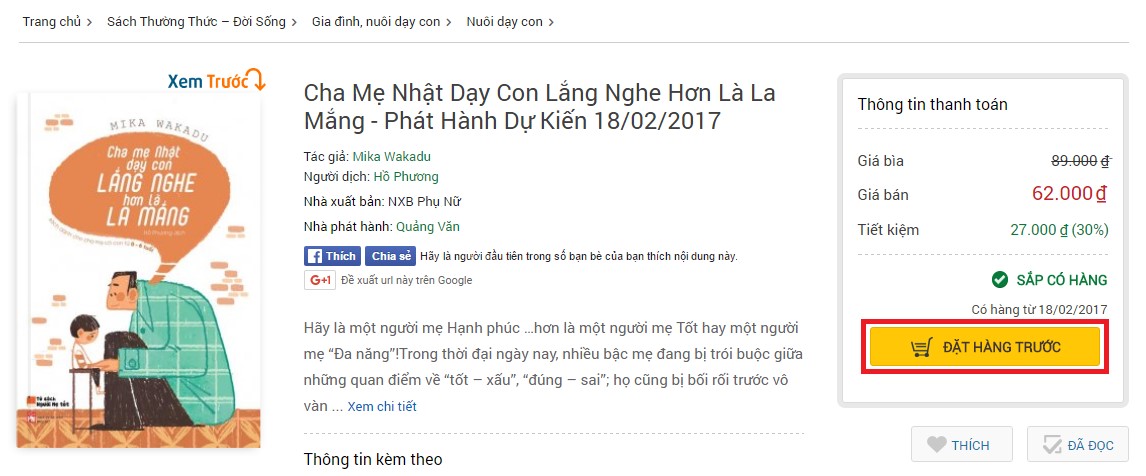Click the Google G+1 button
The height and width of the screenshot is (476, 1146).
(320, 280)
